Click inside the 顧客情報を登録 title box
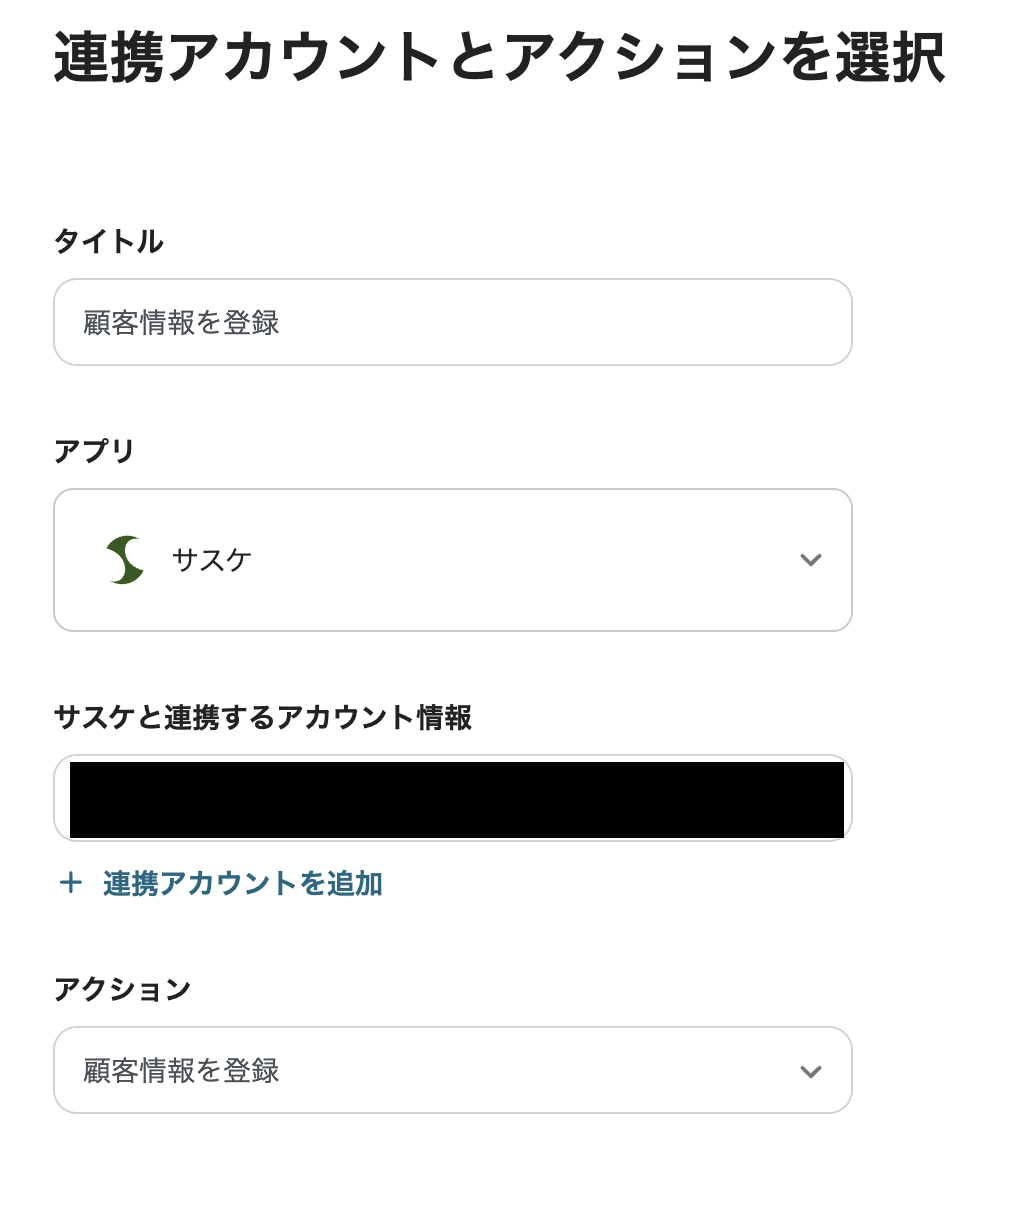 [452, 322]
